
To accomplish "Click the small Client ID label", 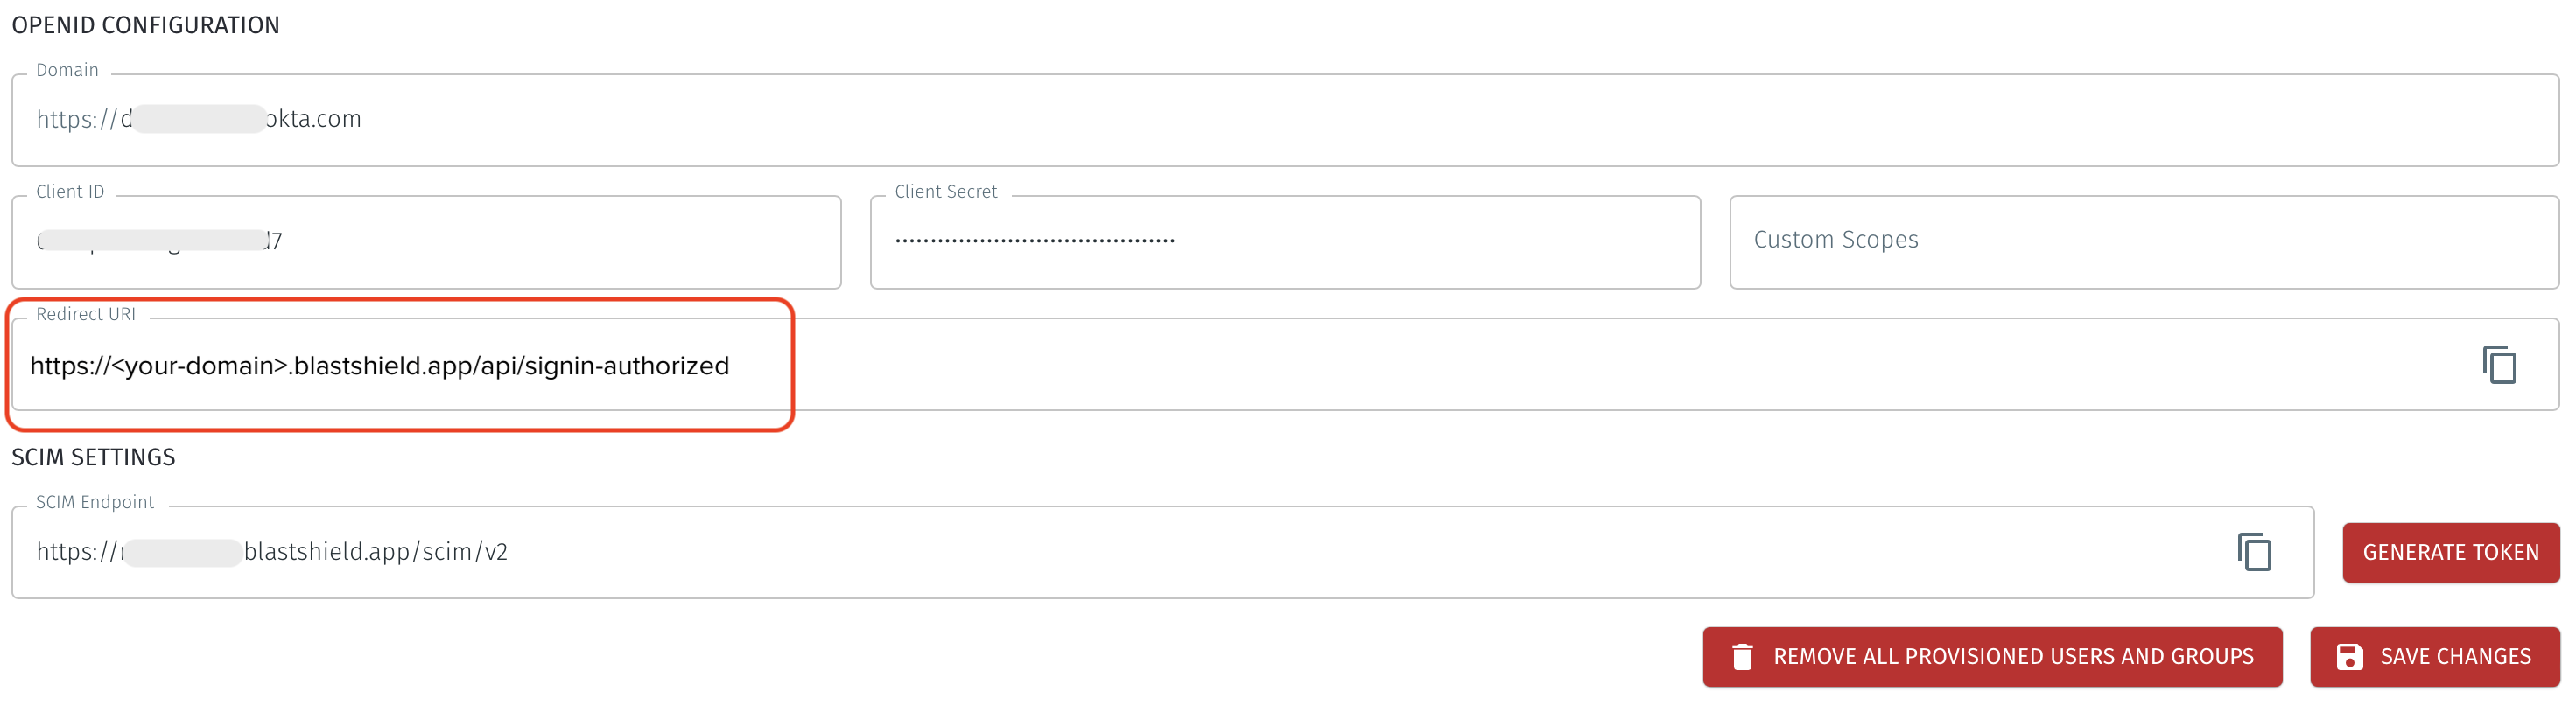I will (70, 191).
